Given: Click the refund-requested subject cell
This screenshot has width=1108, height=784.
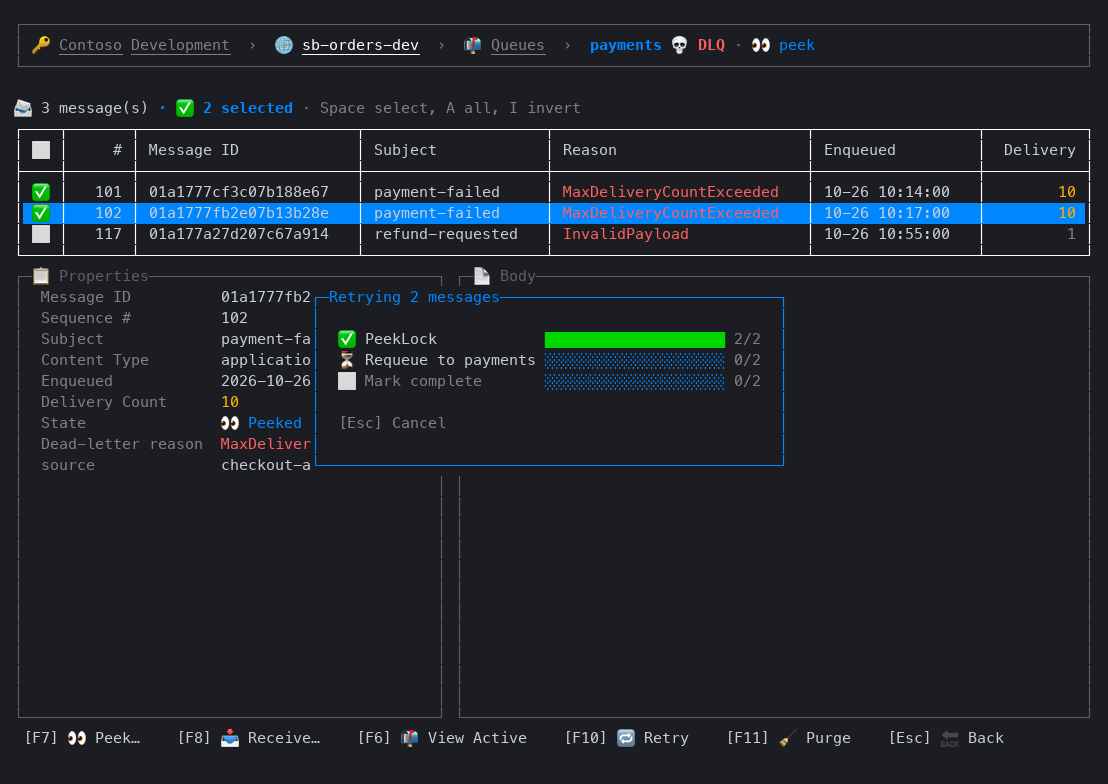Looking at the screenshot, I should 446,234.
